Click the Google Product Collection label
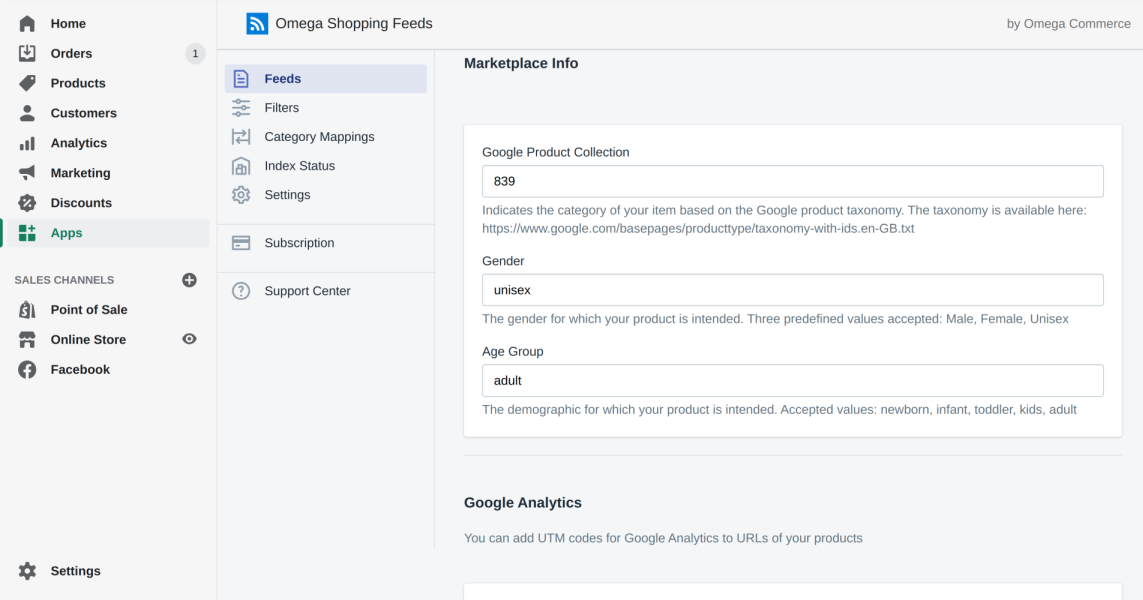The height and width of the screenshot is (600, 1143). coord(555,152)
